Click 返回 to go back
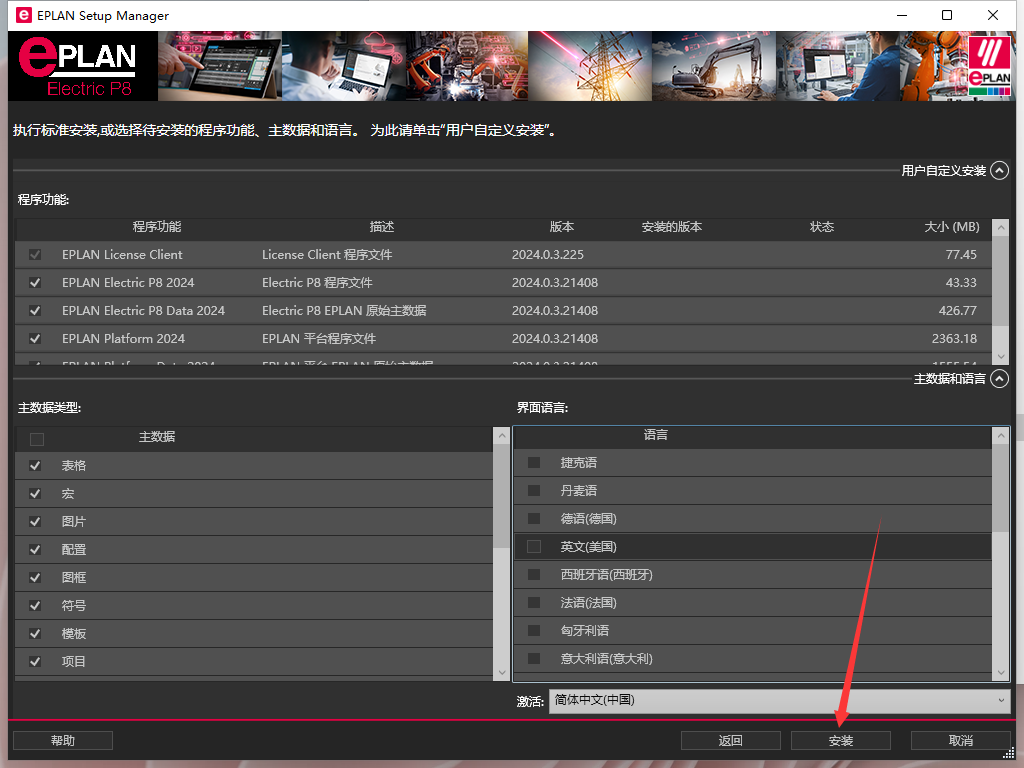This screenshot has height=768, width=1024. click(x=730, y=740)
